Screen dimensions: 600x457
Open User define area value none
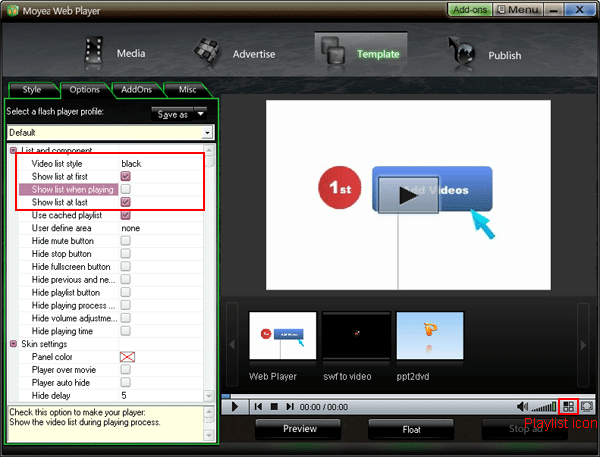pyautogui.click(x=130, y=228)
